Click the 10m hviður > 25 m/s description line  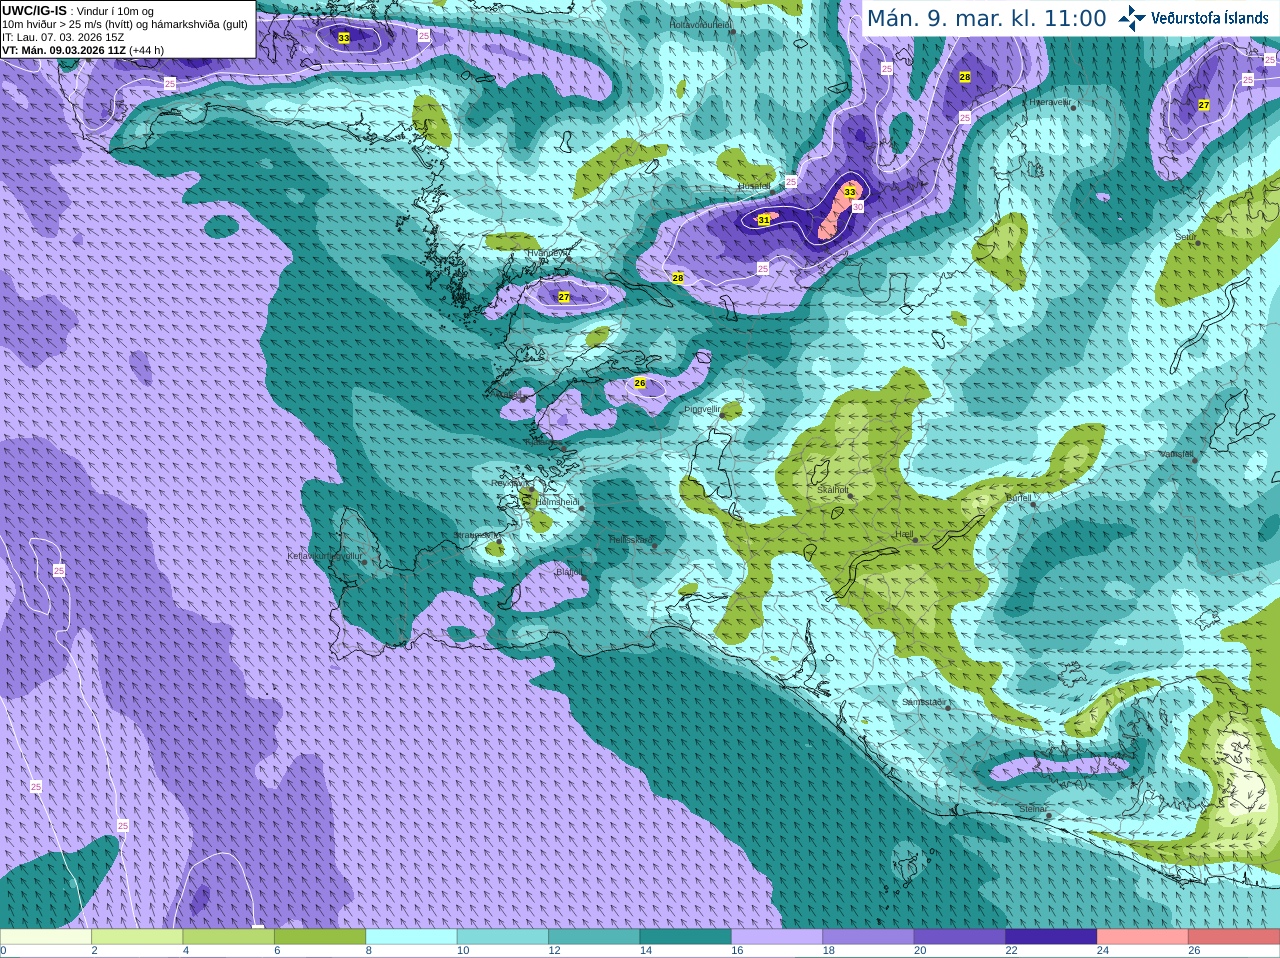[x=125, y=24]
